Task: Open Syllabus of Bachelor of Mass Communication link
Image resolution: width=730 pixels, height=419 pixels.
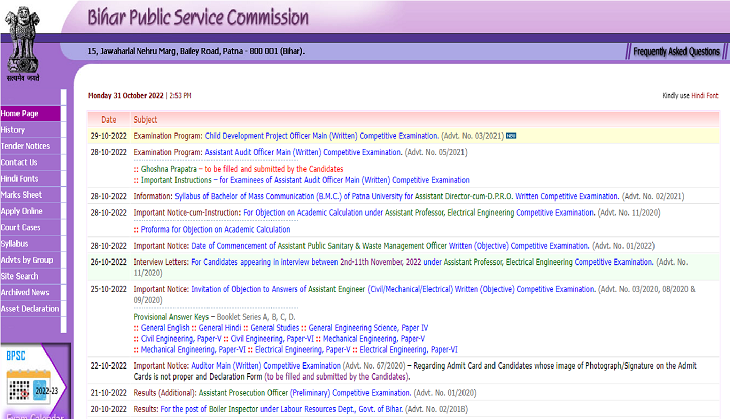Action: (397, 196)
